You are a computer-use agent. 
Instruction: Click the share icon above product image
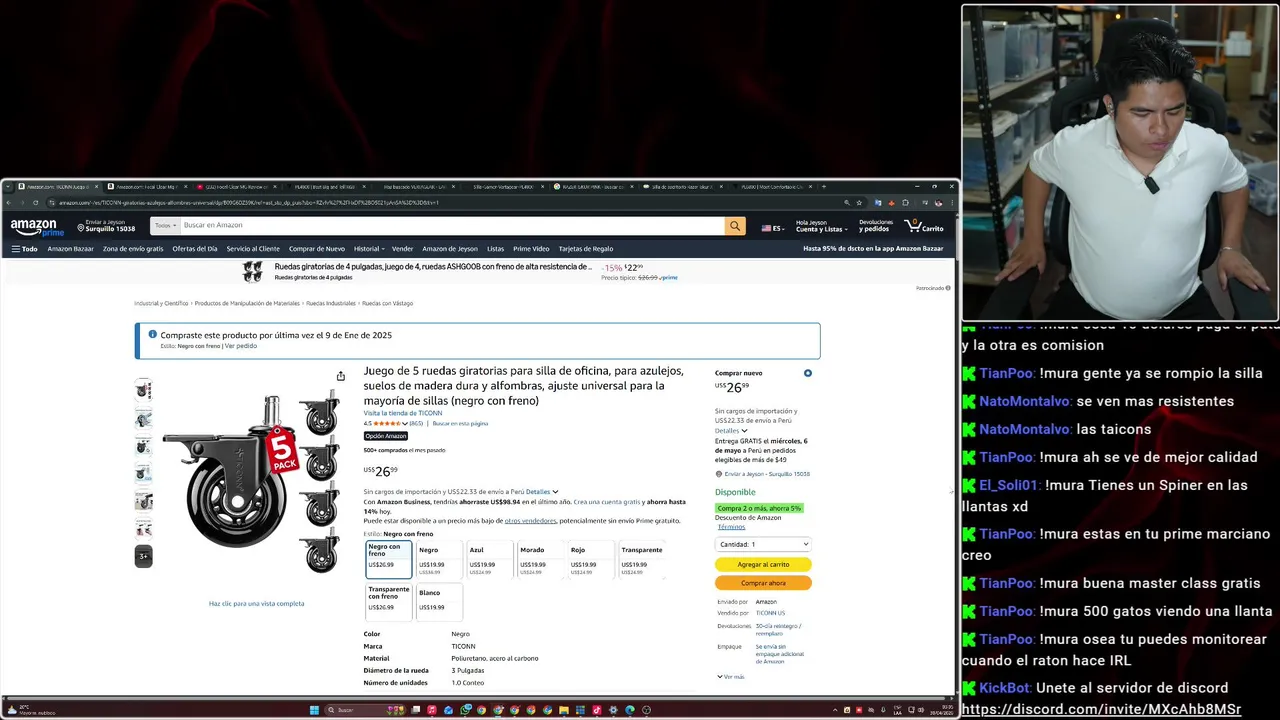click(x=341, y=376)
